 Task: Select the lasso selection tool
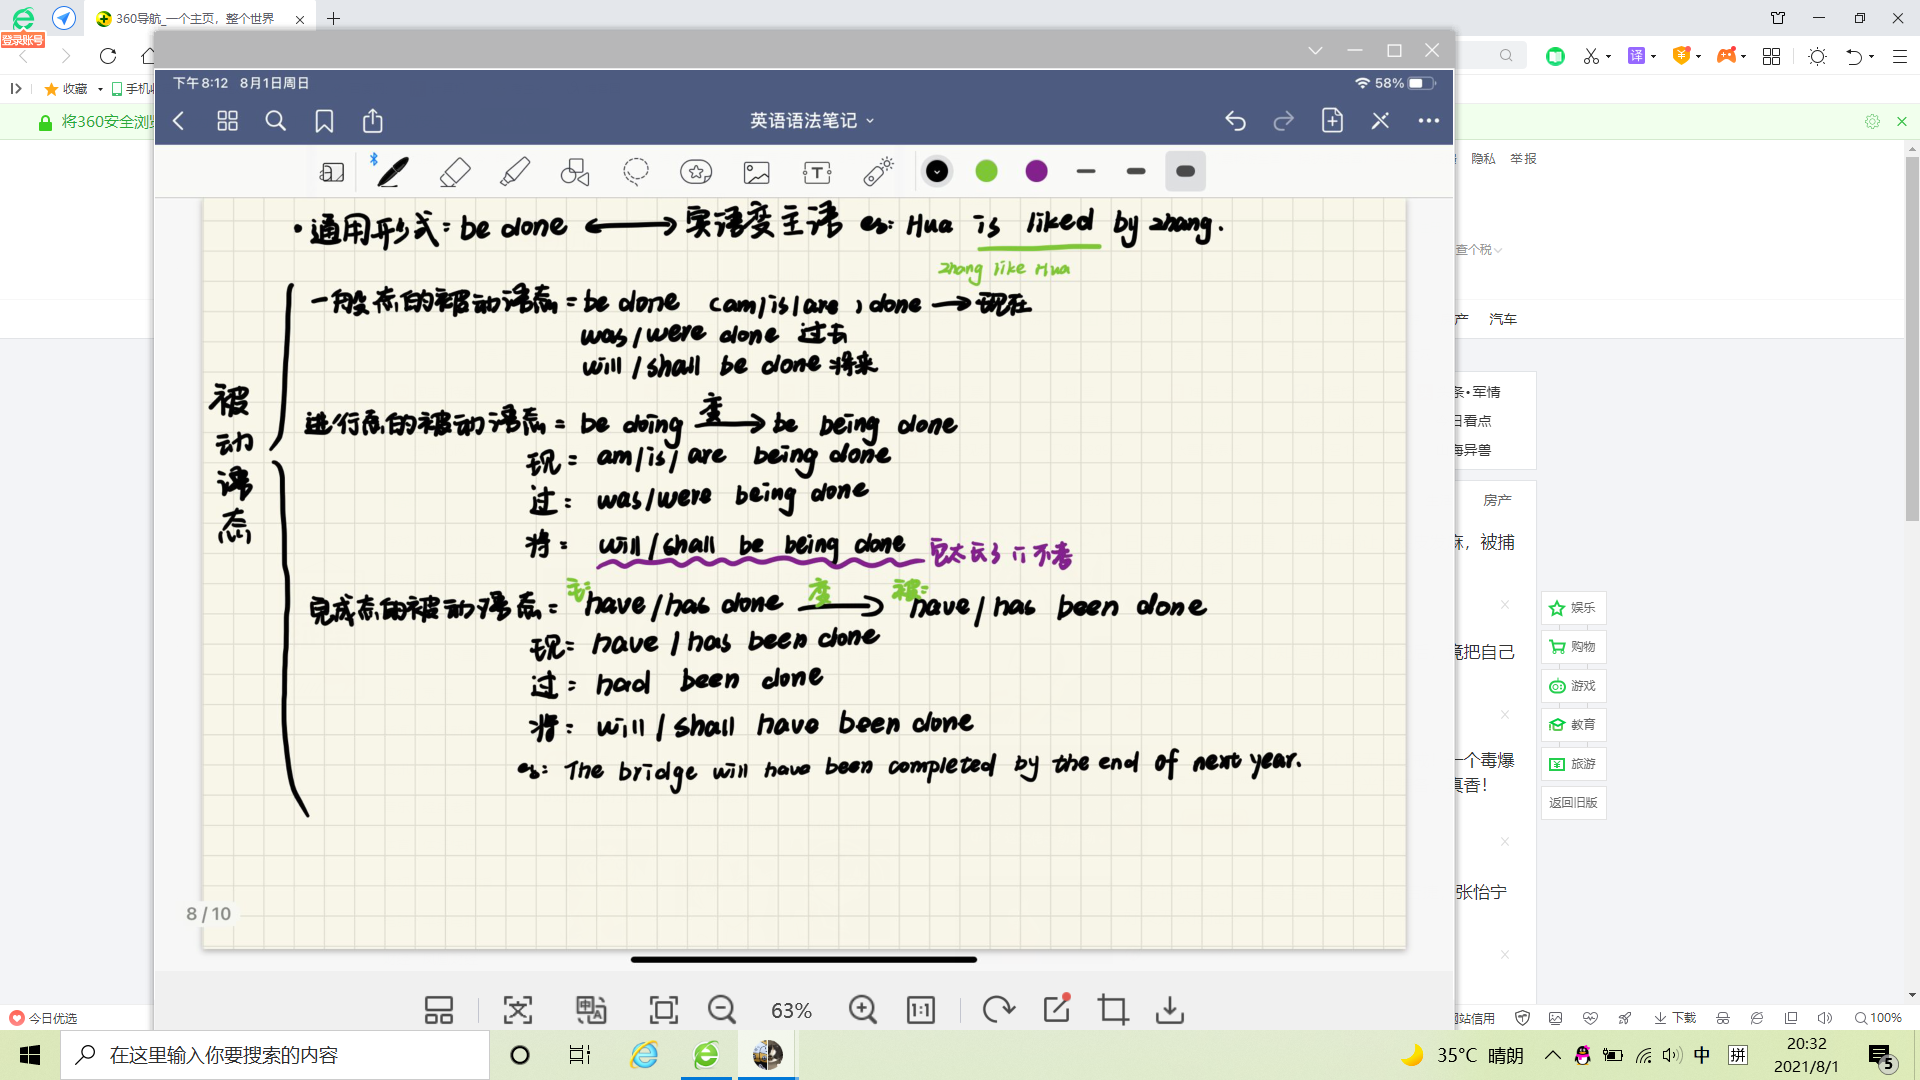coord(636,172)
